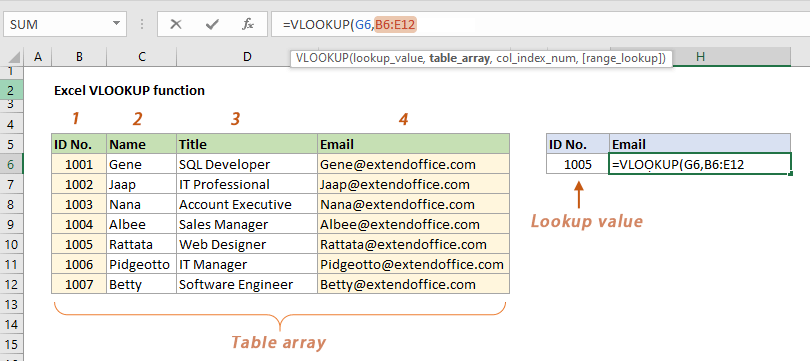The image size is (810, 361).
Task: Select cell 'IT Professional'
Action: click(x=247, y=184)
